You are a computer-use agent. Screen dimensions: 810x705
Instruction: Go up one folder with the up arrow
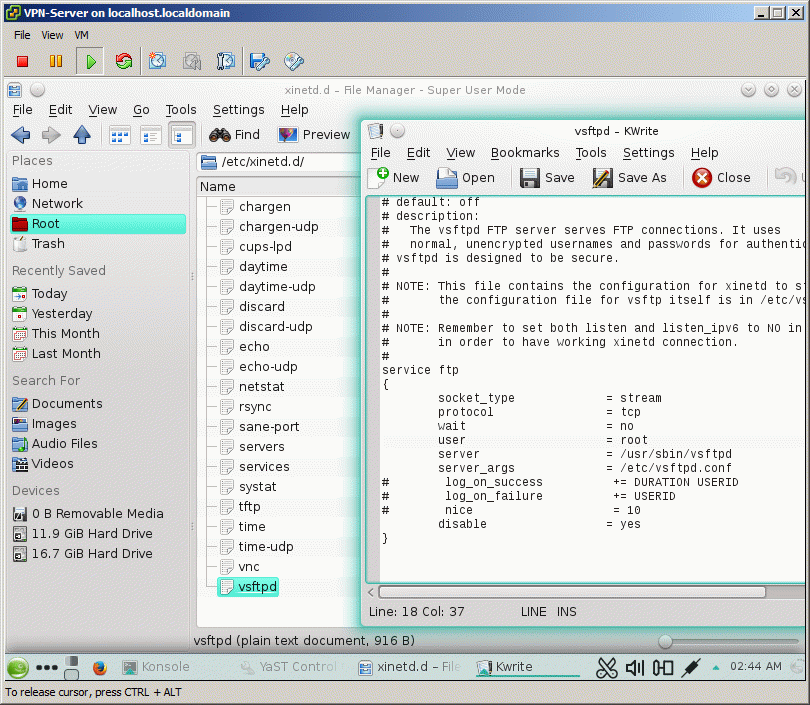tap(82, 135)
